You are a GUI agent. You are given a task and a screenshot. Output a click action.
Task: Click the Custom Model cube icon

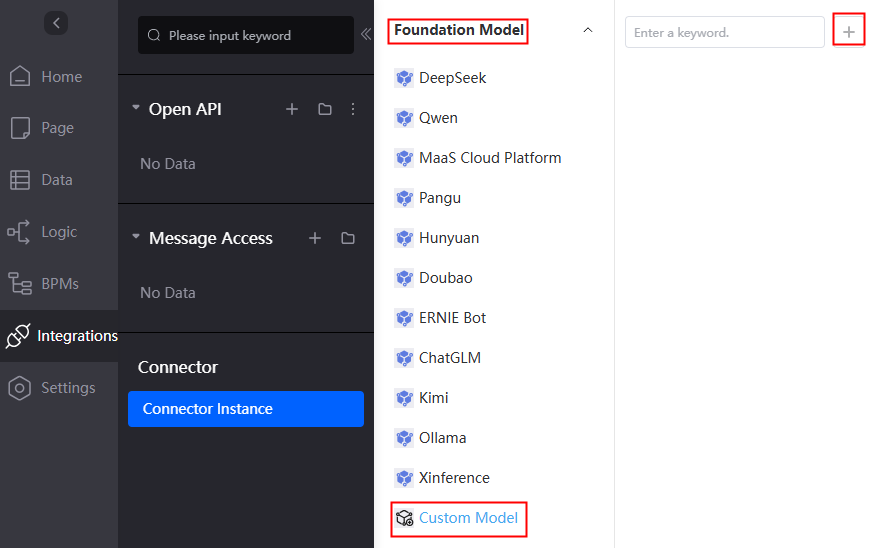pos(404,518)
